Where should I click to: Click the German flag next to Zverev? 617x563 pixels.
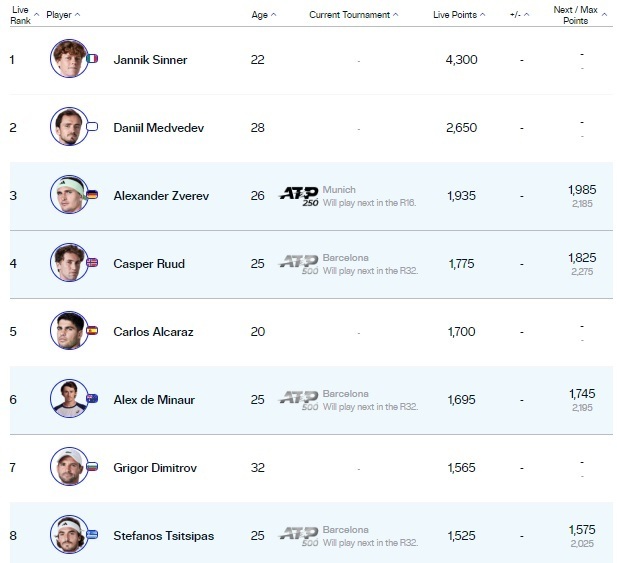(92, 195)
